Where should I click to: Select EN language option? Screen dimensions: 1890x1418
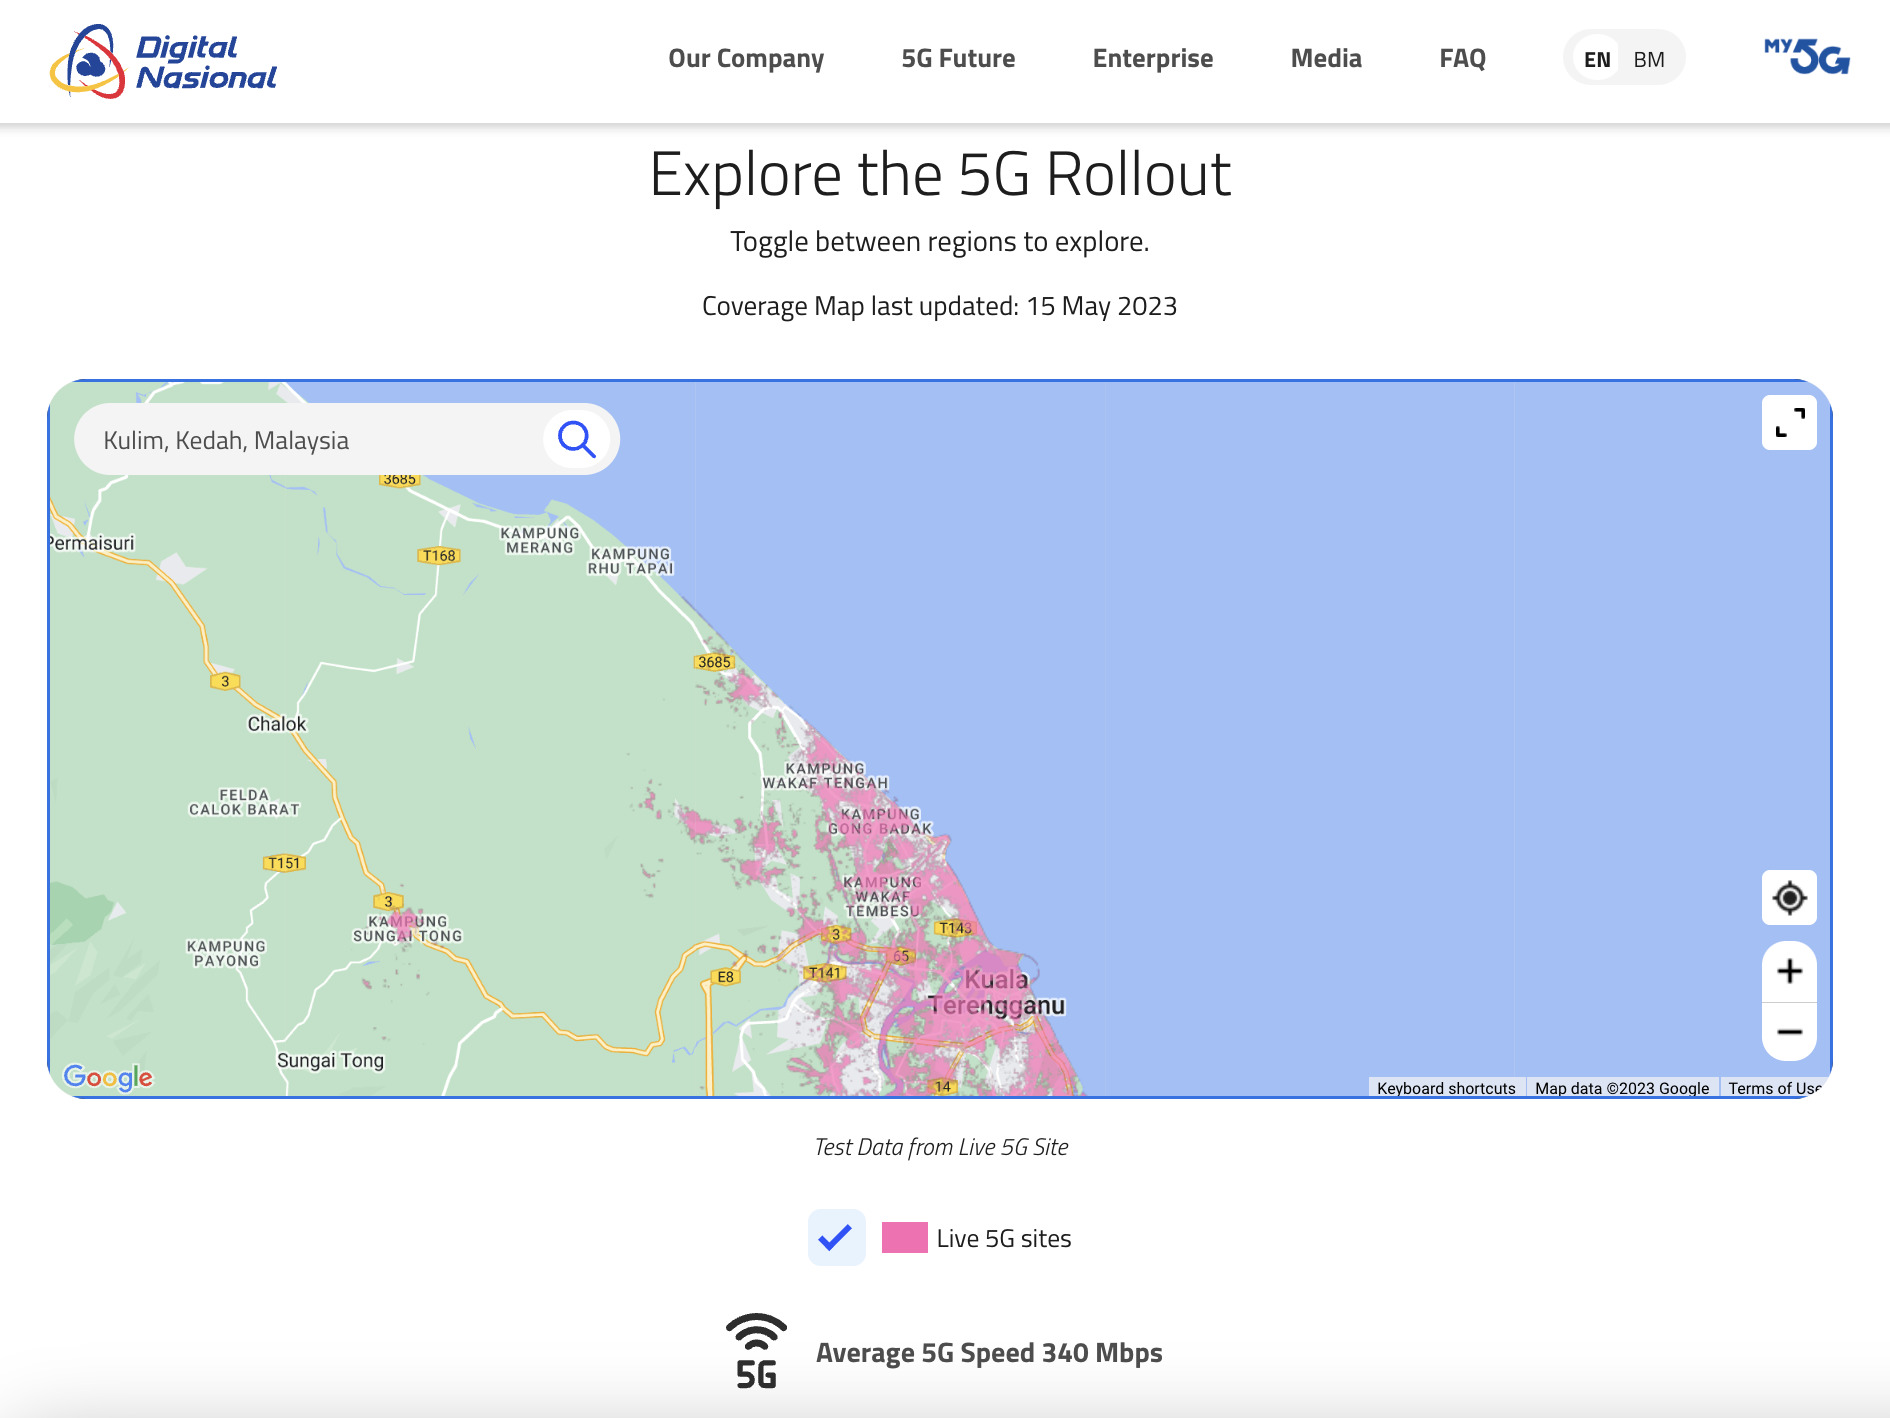point(1597,59)
